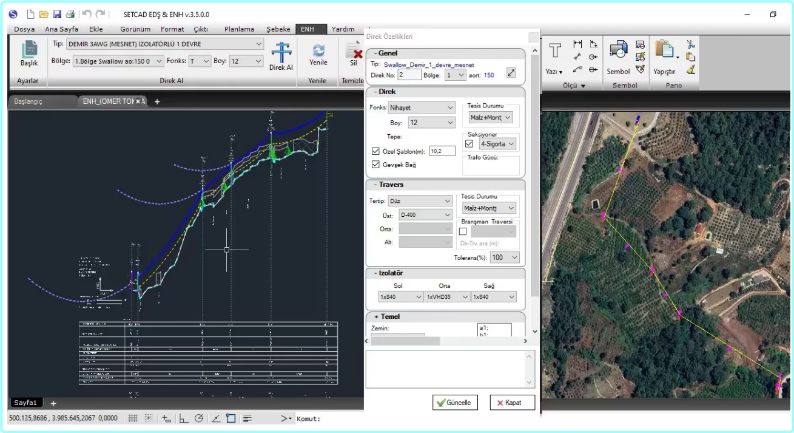Screen dimensions: 794x433
Task: Select the leader arrow dimension tool
Action: coord(578,69)
